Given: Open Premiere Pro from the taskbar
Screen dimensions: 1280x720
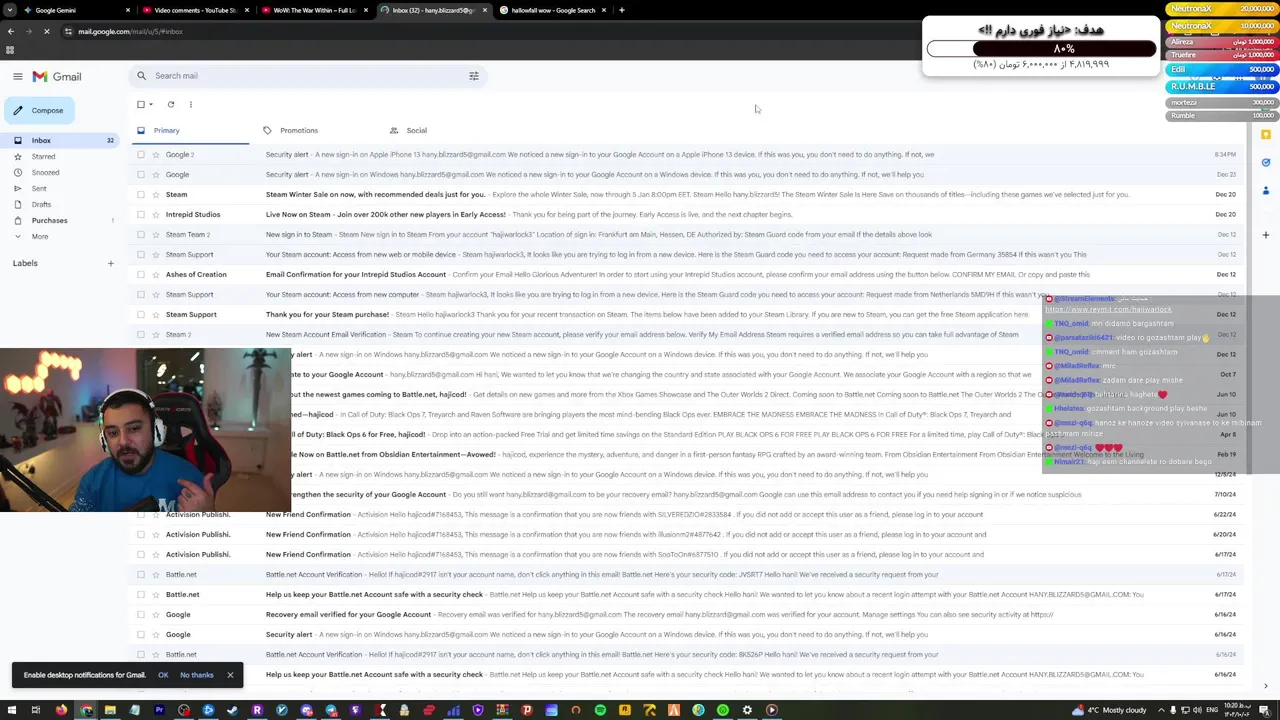Looking at the screenshot, I should pos(159,710).
